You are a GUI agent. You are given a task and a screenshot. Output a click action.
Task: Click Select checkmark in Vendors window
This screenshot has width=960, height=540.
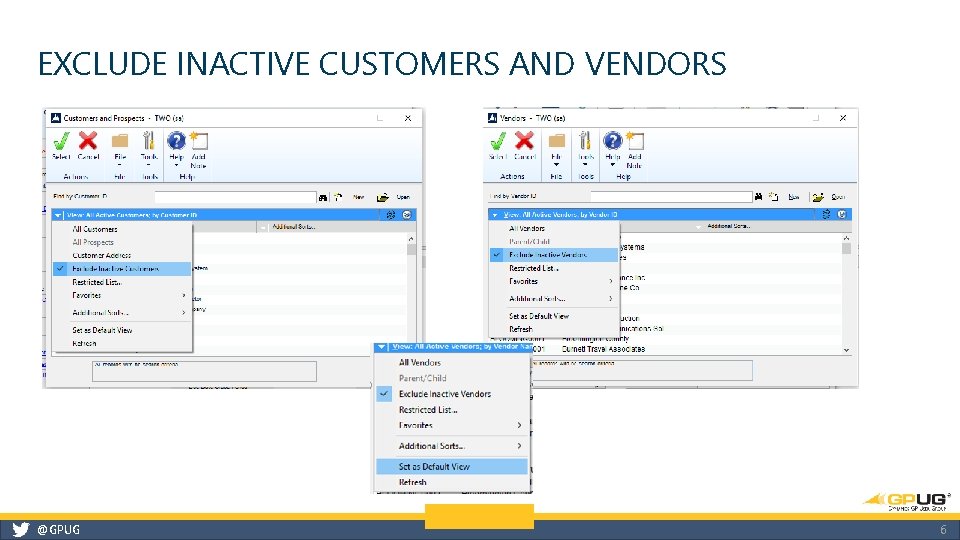point(498,141)
